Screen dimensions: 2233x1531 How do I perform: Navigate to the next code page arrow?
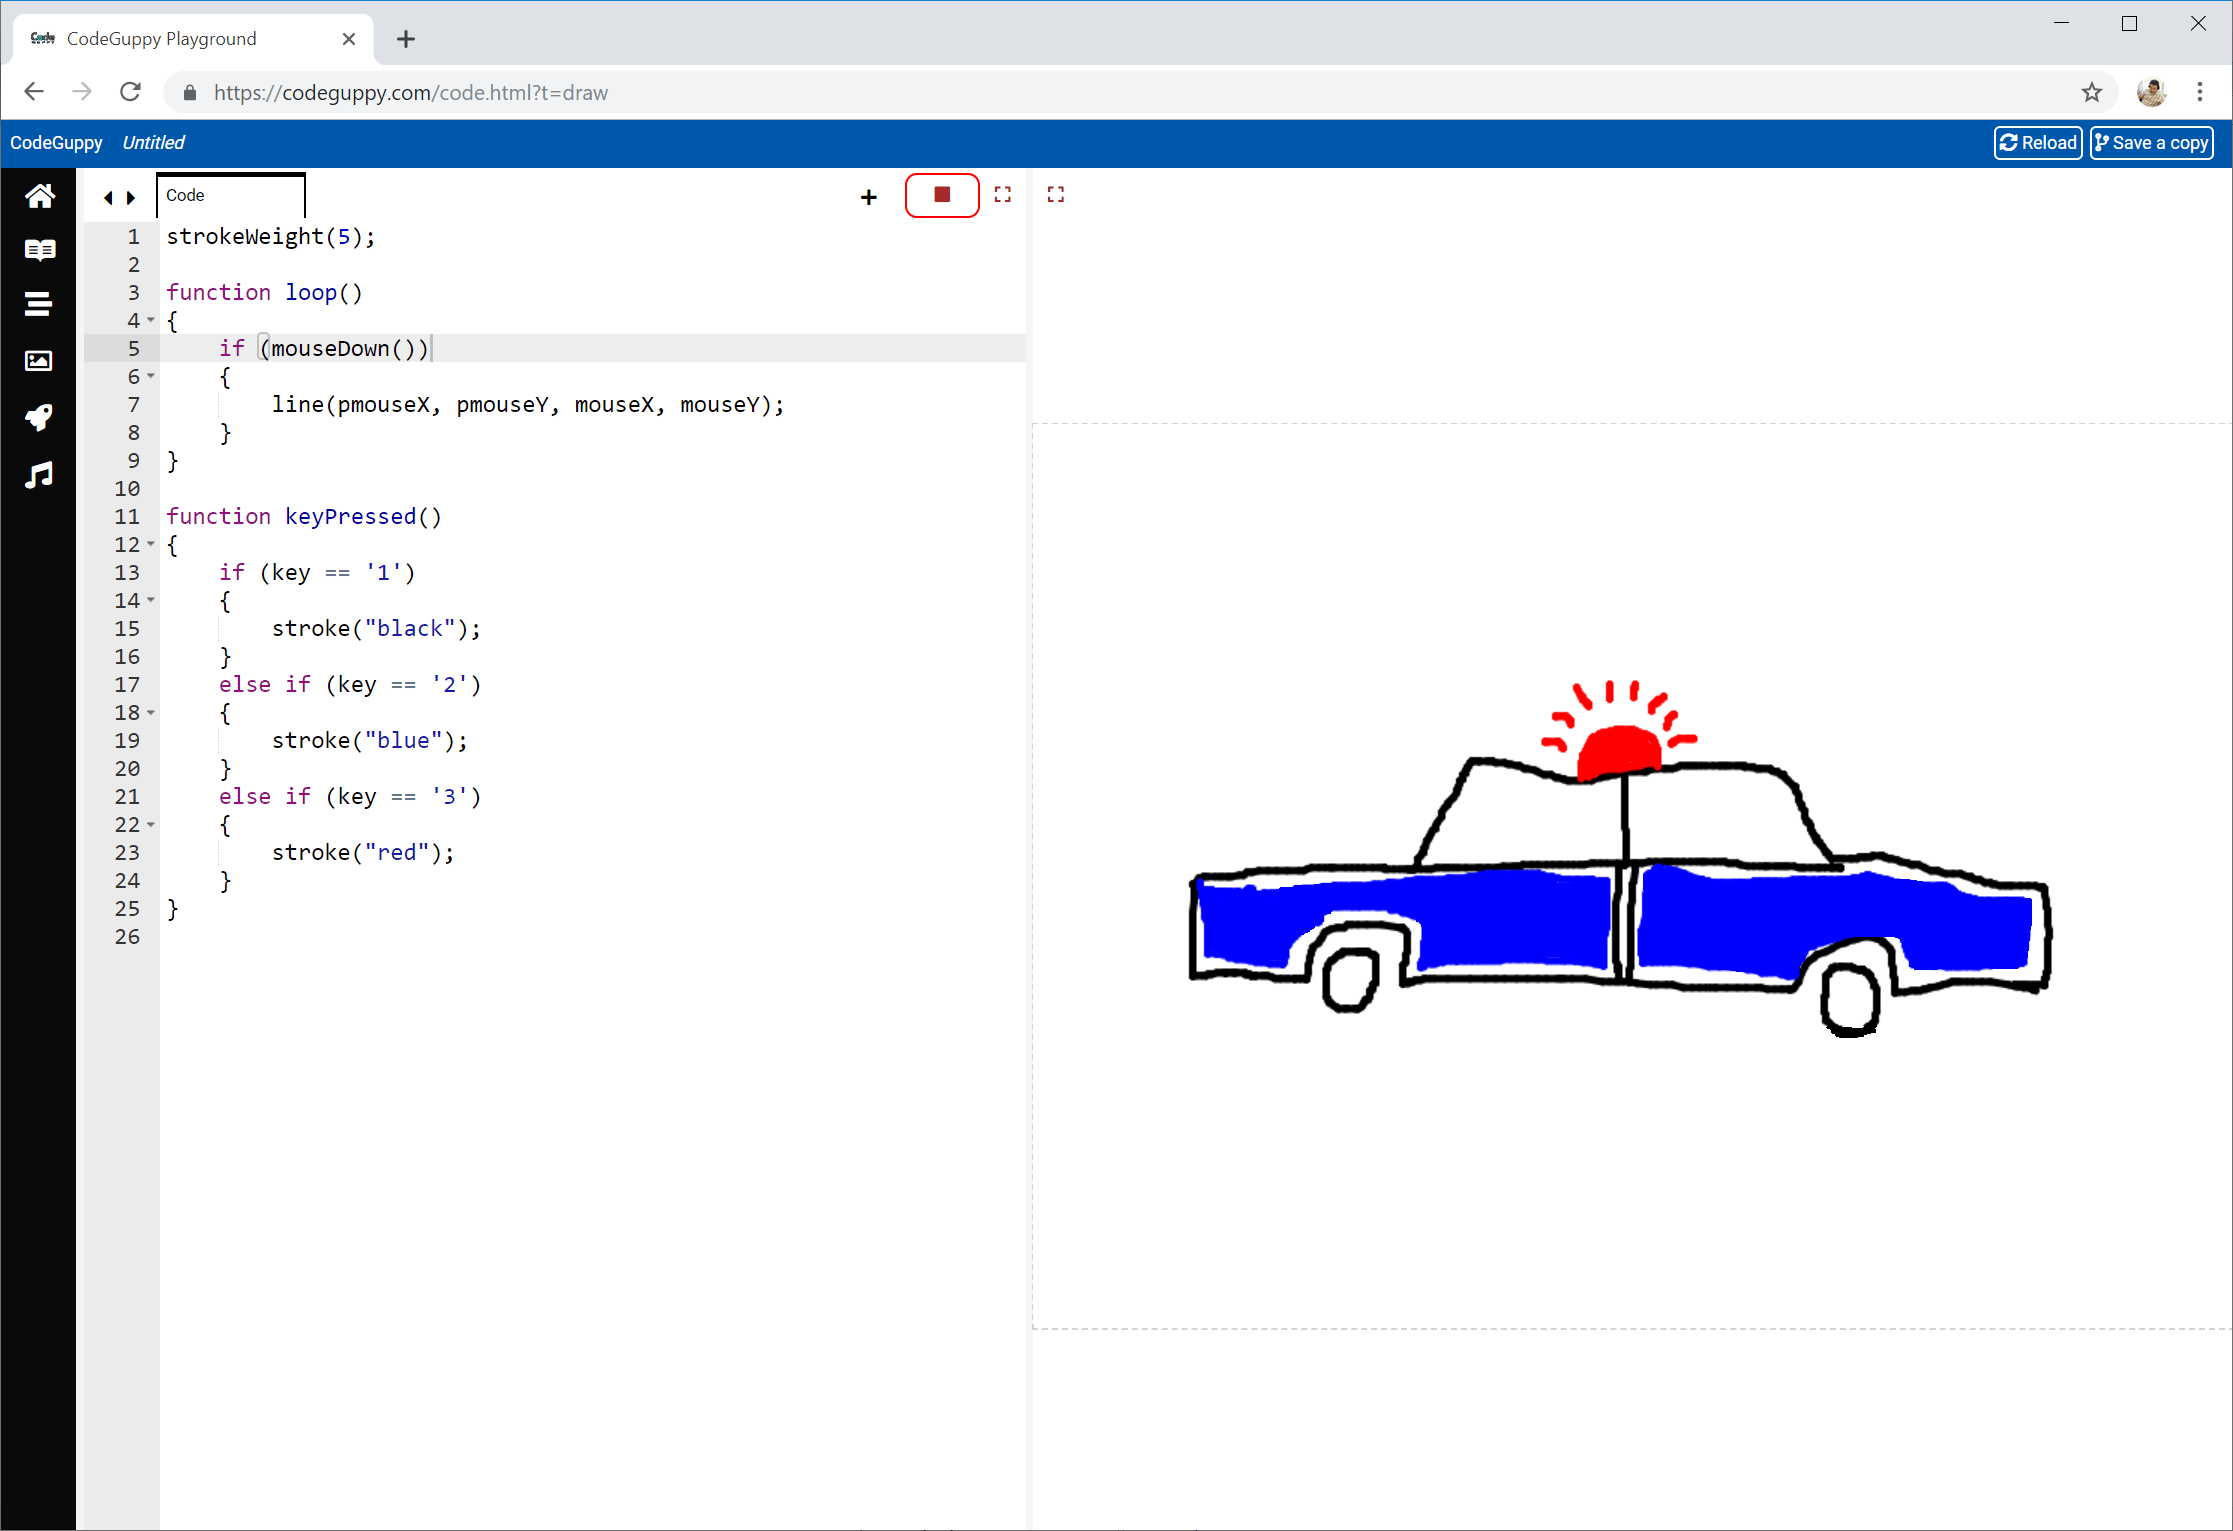pos(131,197)
